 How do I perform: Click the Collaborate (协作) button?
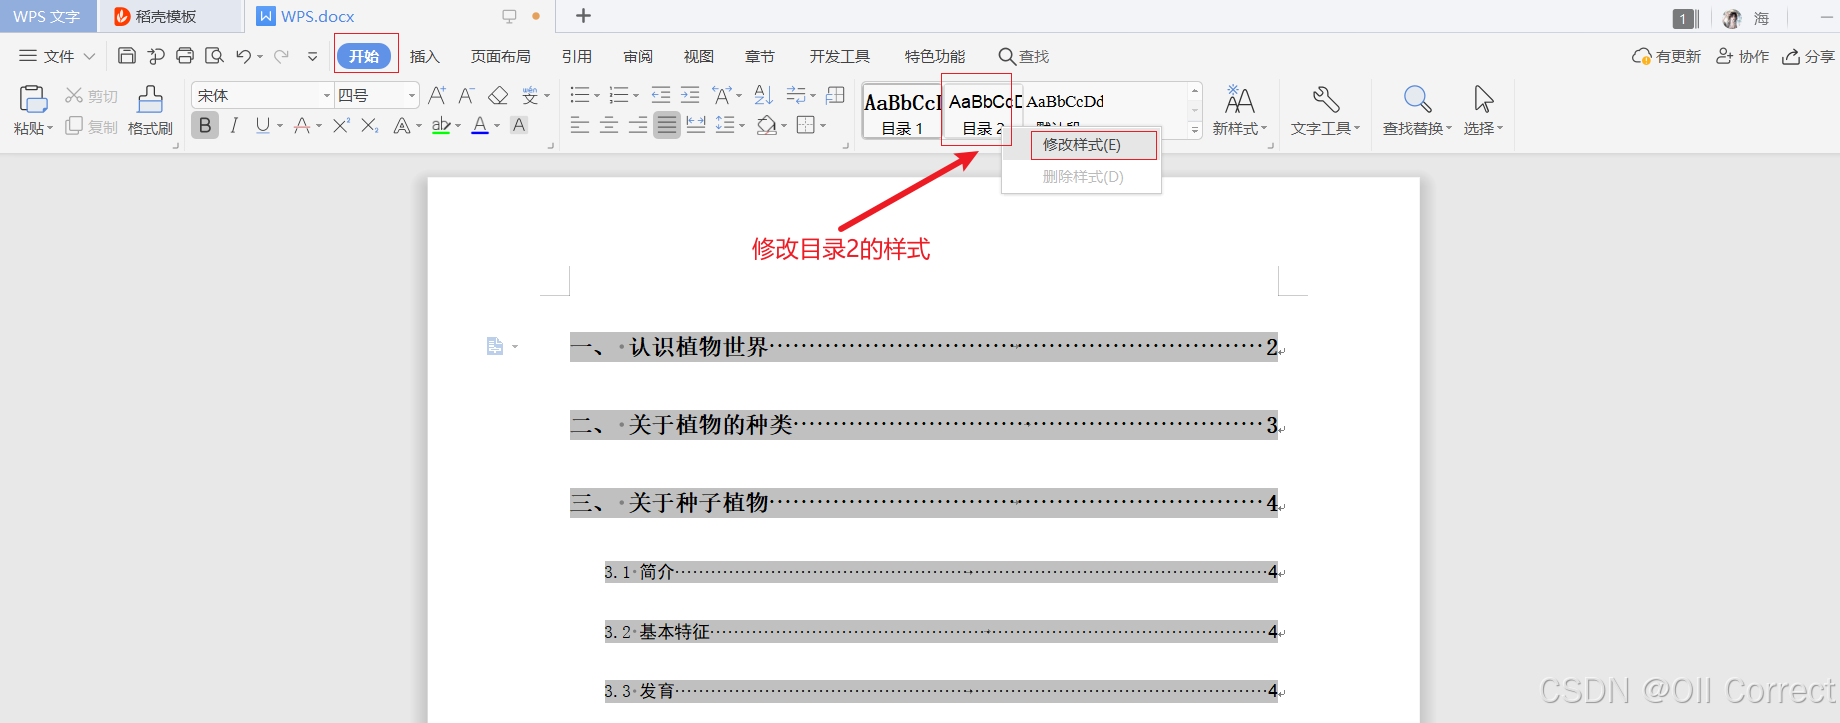[x=1743, y=56]
